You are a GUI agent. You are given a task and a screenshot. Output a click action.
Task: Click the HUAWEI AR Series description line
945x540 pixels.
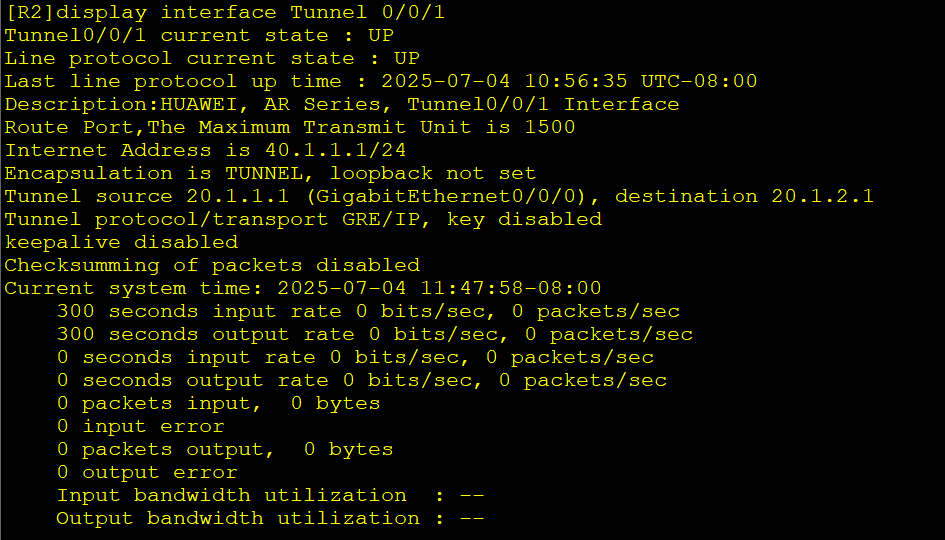point(342,104)
